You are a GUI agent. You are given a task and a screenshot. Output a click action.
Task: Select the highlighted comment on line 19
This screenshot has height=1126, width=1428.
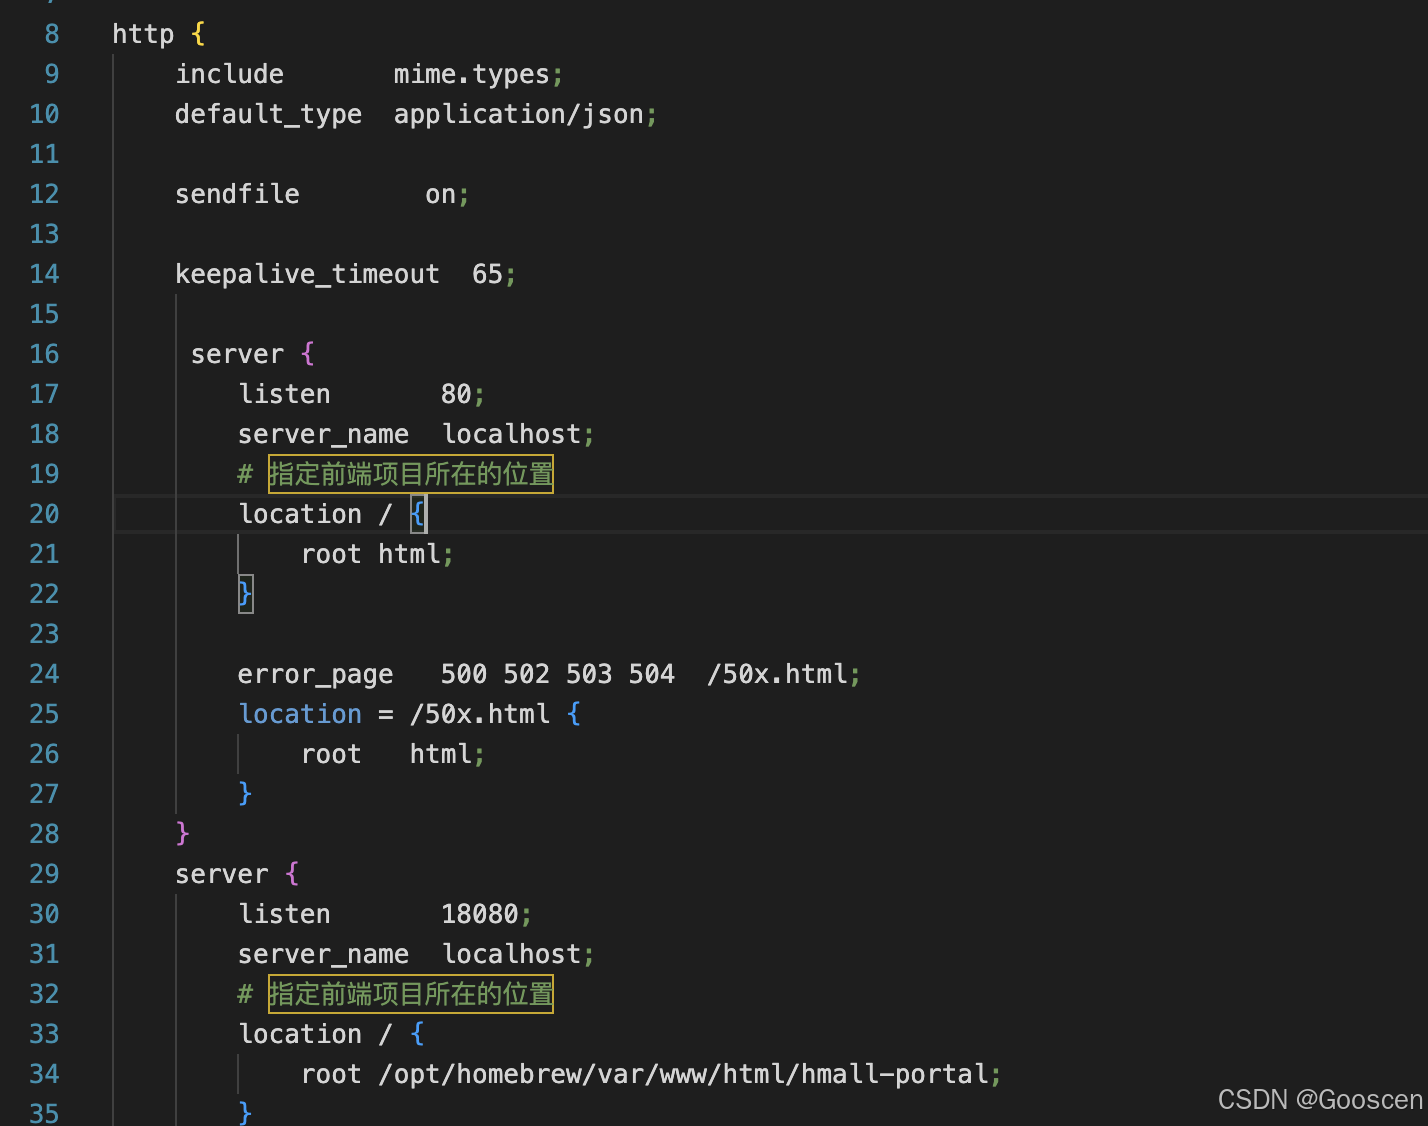[x=410, y=473]
